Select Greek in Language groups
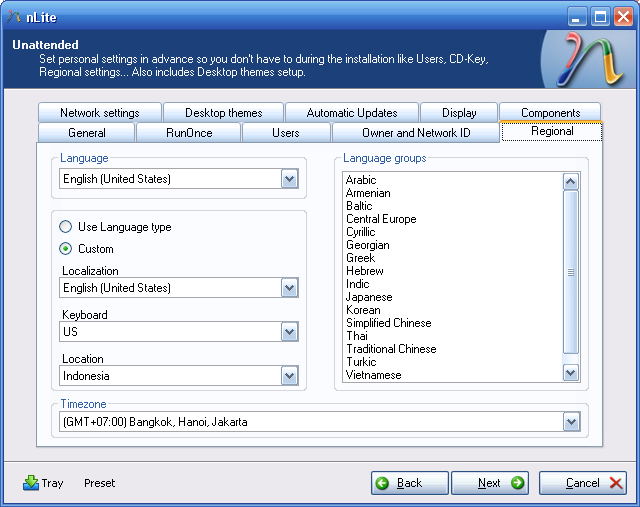Image resolution: width=640 pixels, height=507 pixels. click(x=360, y=258)
